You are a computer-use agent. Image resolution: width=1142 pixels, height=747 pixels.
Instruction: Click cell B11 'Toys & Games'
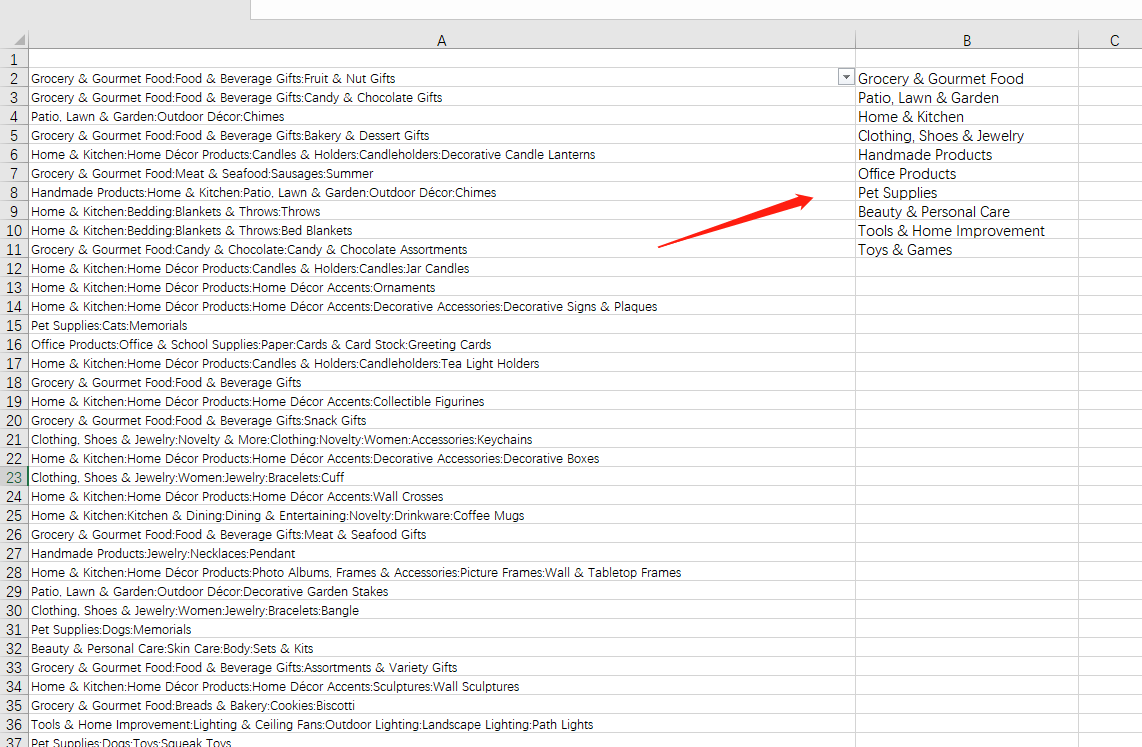tap(966, 249)
